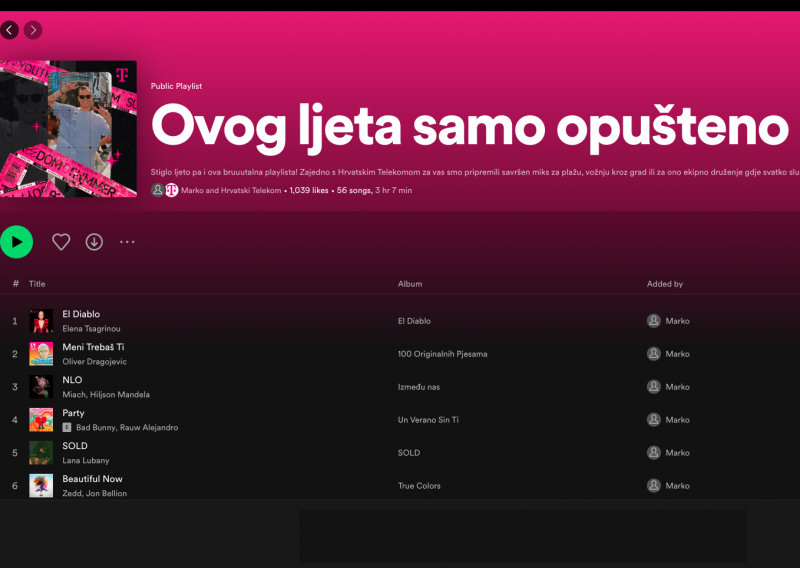Open the El Diablo album link
Image resolution: width=800 pixels, height=568 pixels.
414,321
